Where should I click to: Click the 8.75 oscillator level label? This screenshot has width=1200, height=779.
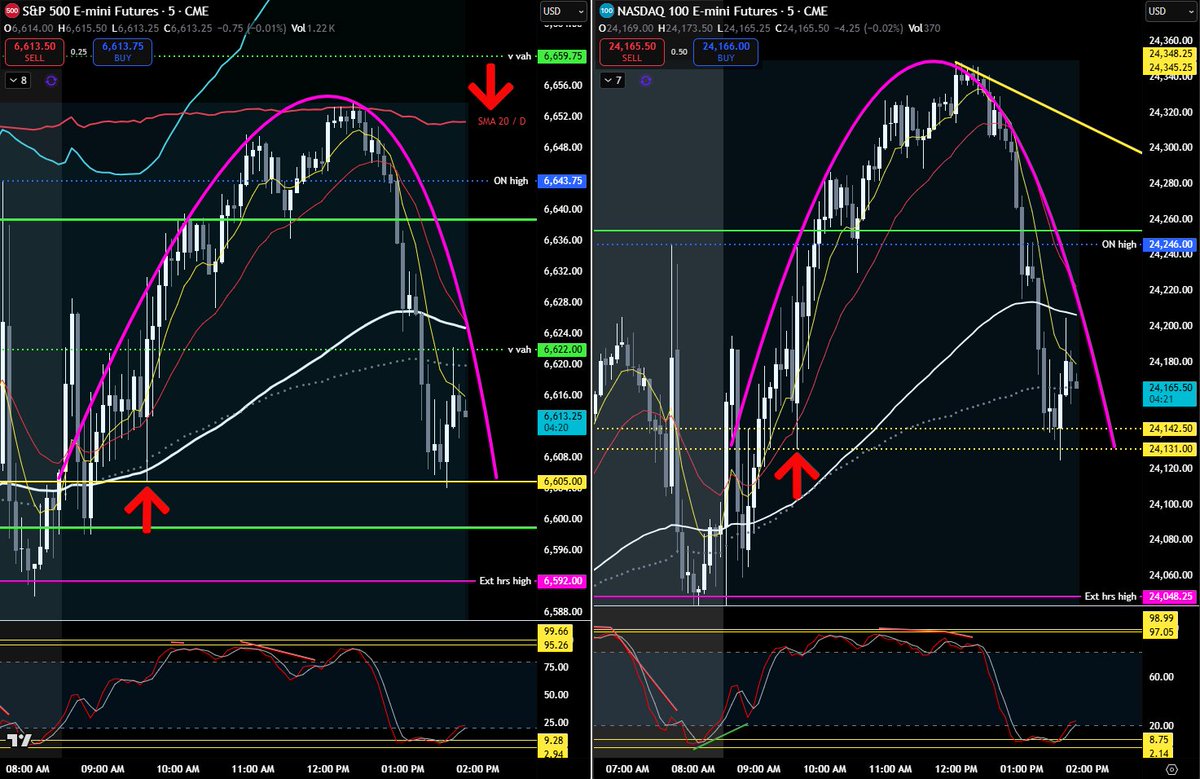[x=1160, y=739]
